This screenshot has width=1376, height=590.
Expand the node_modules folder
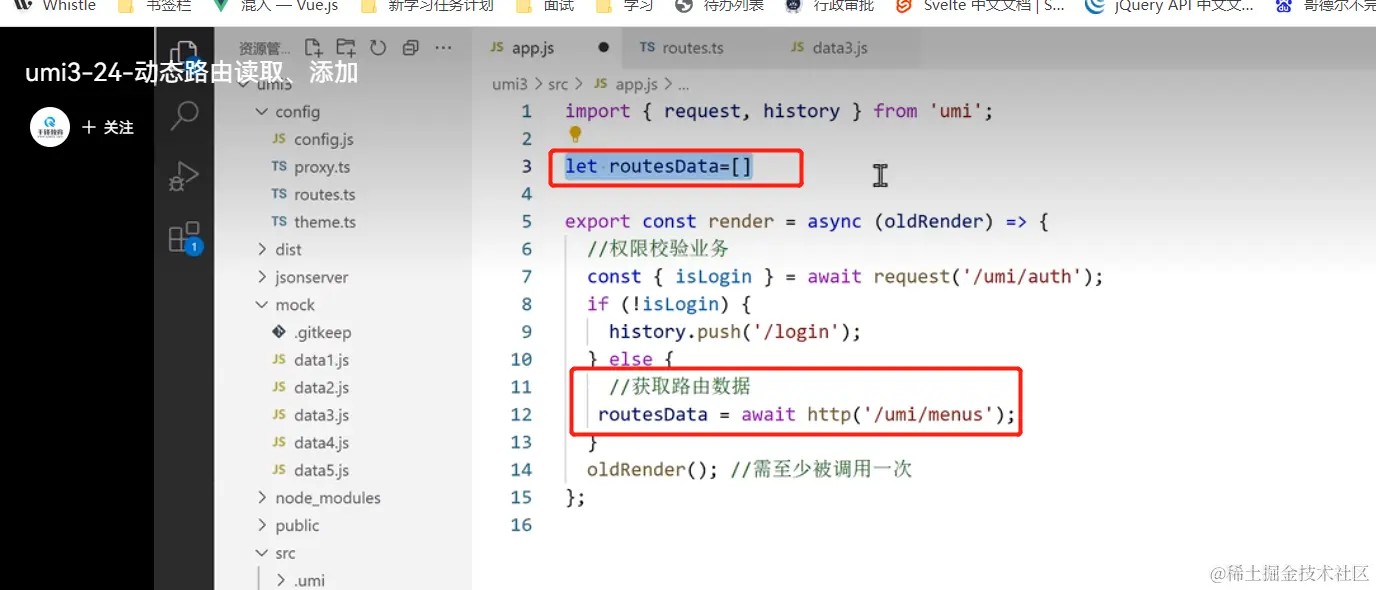tap(318, 498)
